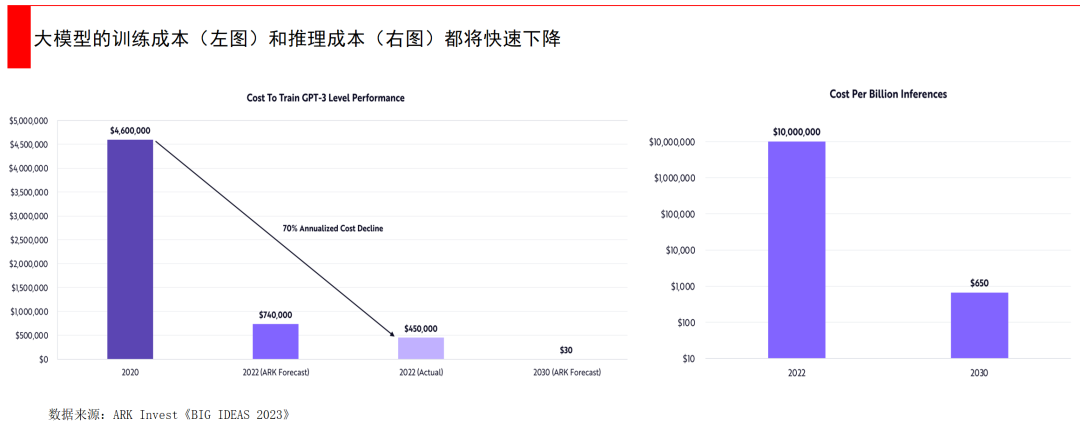Select the 2022 (ARK Forecast) bar in left chart
This screenshot has height=432, width=1080.
275,341
